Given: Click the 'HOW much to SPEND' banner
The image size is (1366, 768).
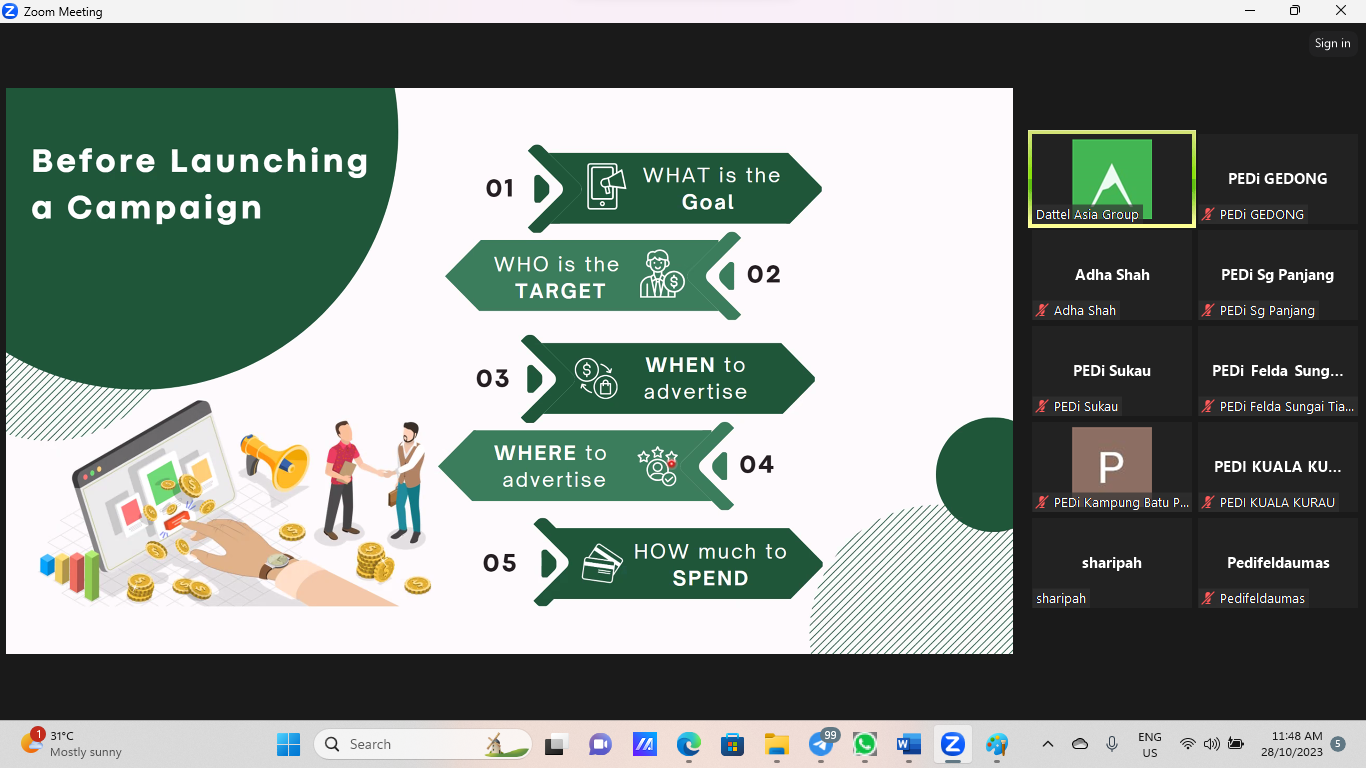Looking at the screenshot, I should [678, 563].
